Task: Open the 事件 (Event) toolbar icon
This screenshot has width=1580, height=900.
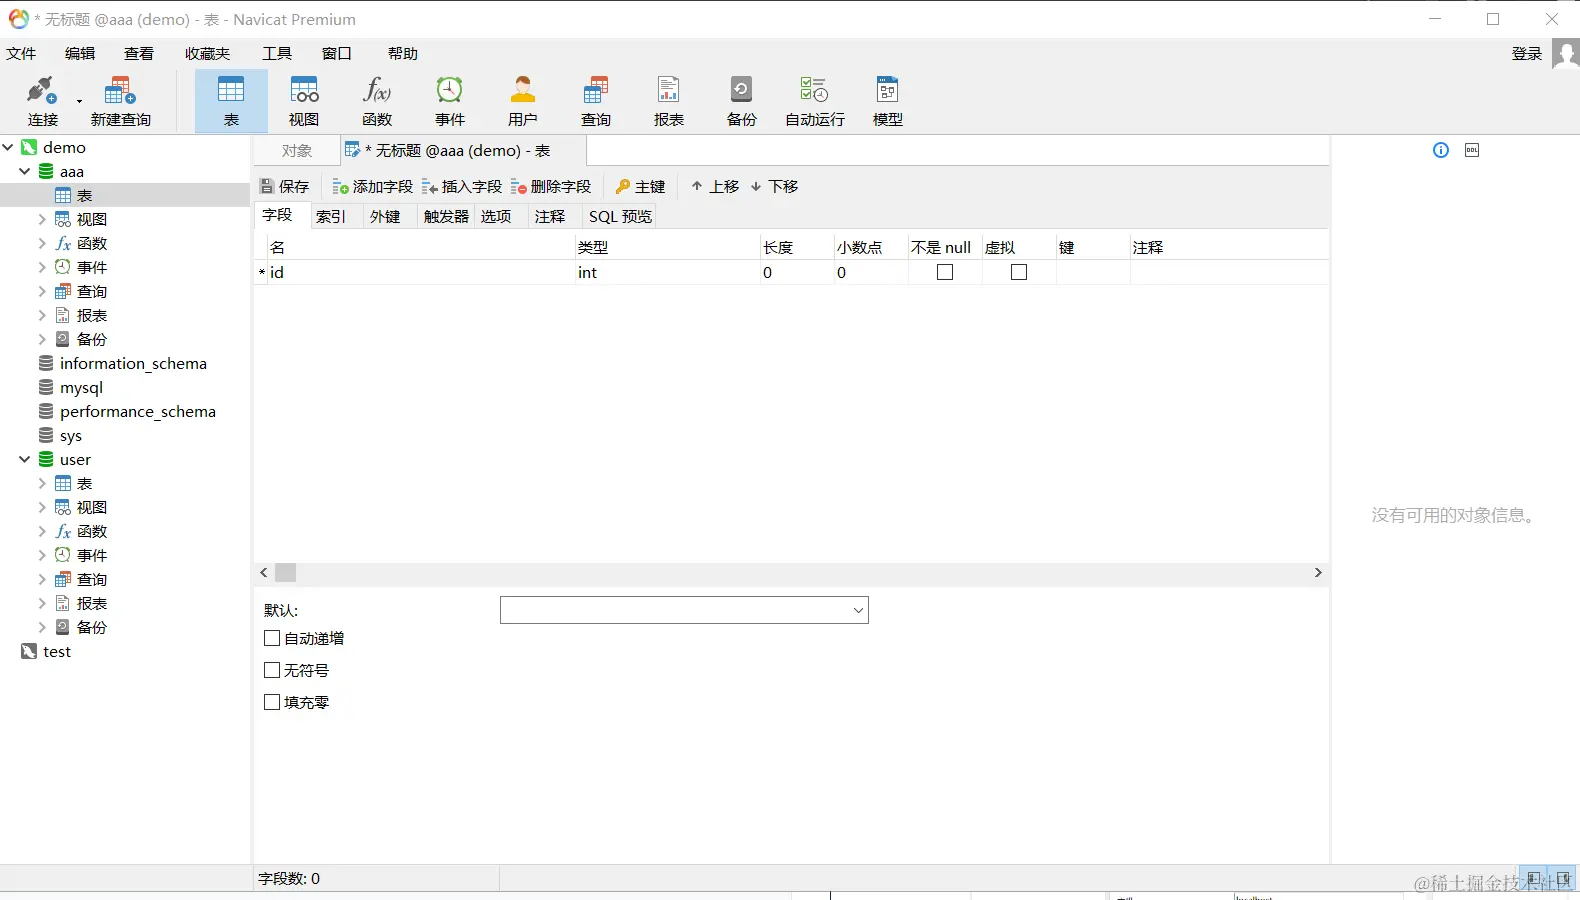Action: pyautogui.click(x=450, y=101)
